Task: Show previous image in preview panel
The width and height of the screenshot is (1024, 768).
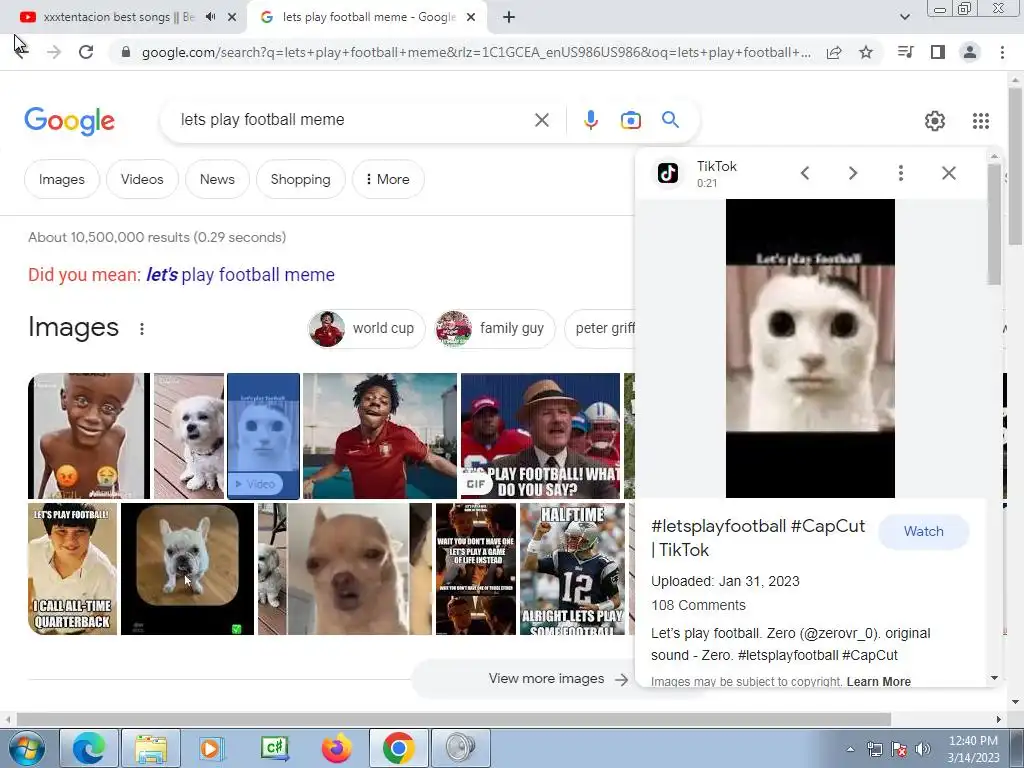Action: coord(805,173)
